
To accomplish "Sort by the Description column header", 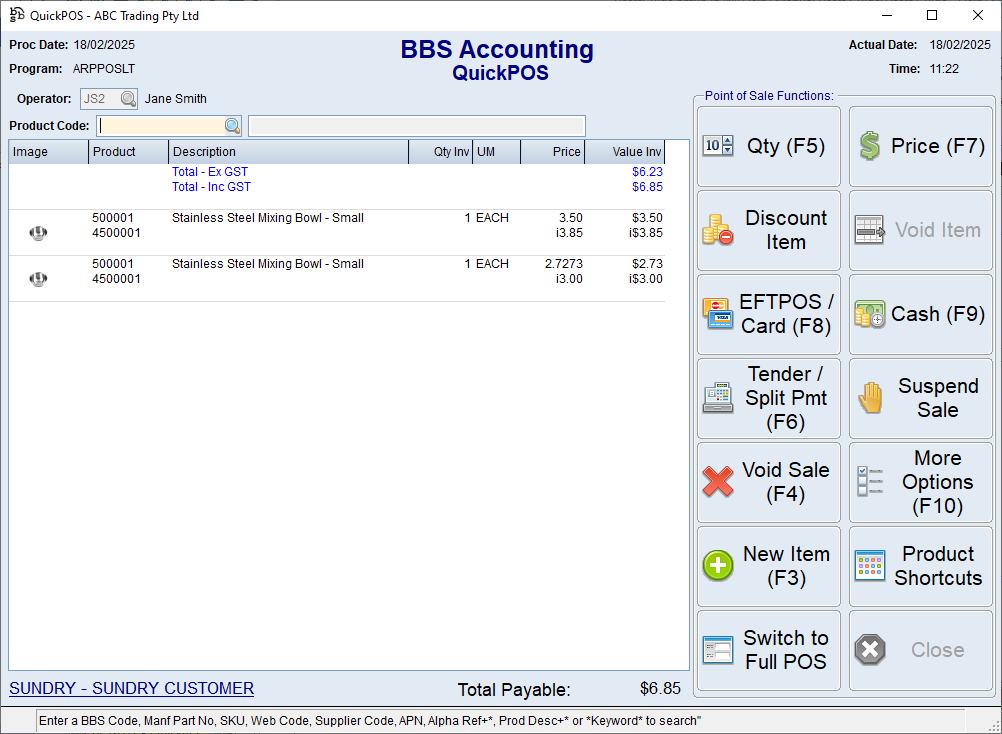I will pos(288,152).
